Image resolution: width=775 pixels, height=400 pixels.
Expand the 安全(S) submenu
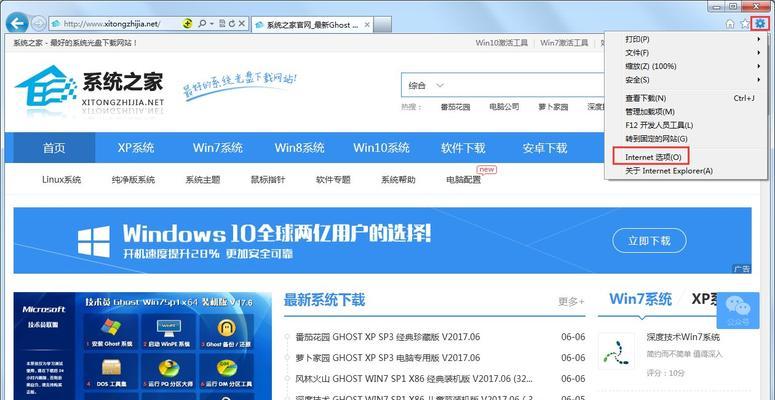pyautogui.click(x=686, y=80)
